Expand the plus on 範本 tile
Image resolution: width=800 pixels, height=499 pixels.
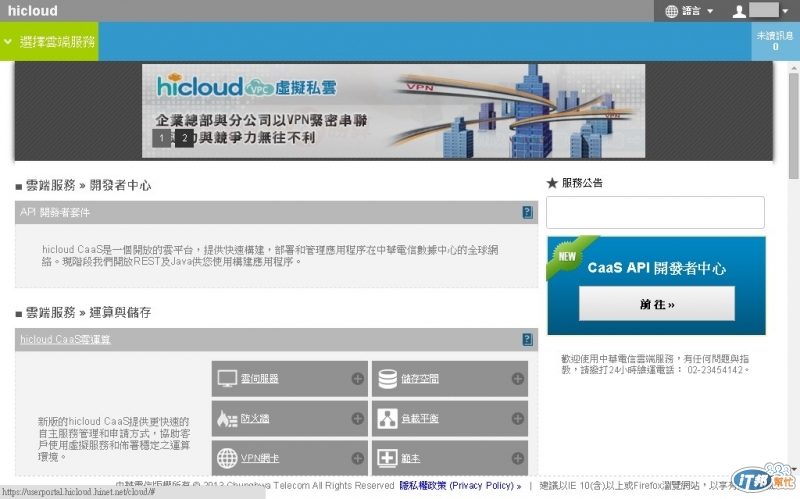click(x=518, y=458)
